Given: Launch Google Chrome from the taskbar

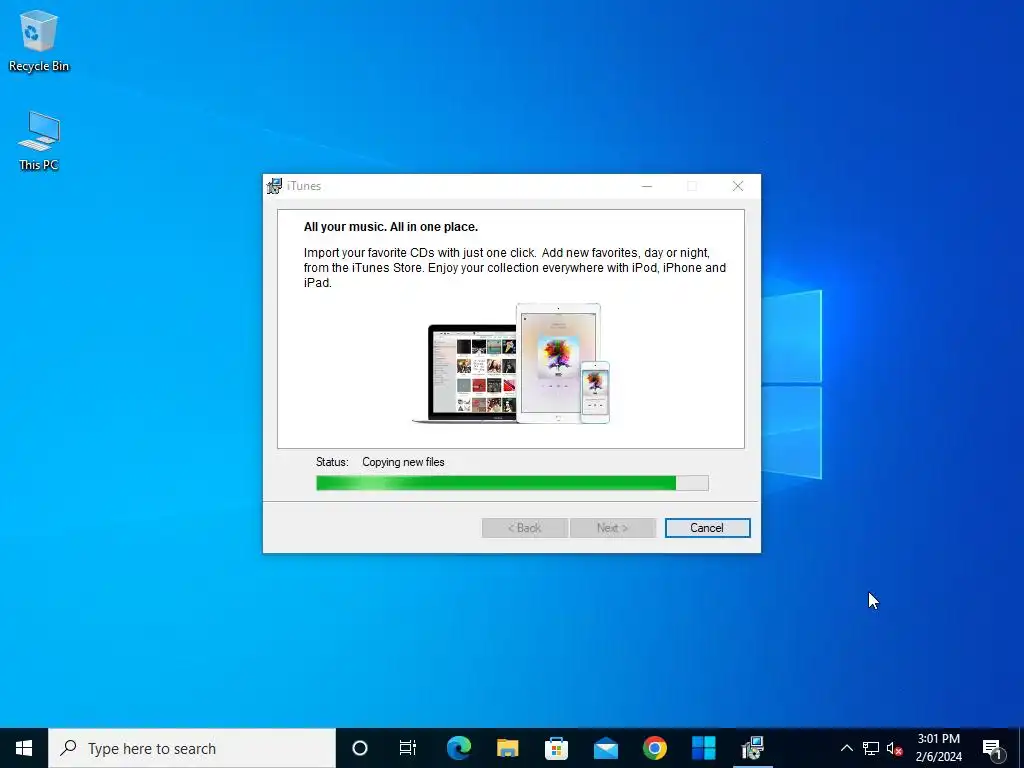Looking at the screenshot, I should pos(654,748).
